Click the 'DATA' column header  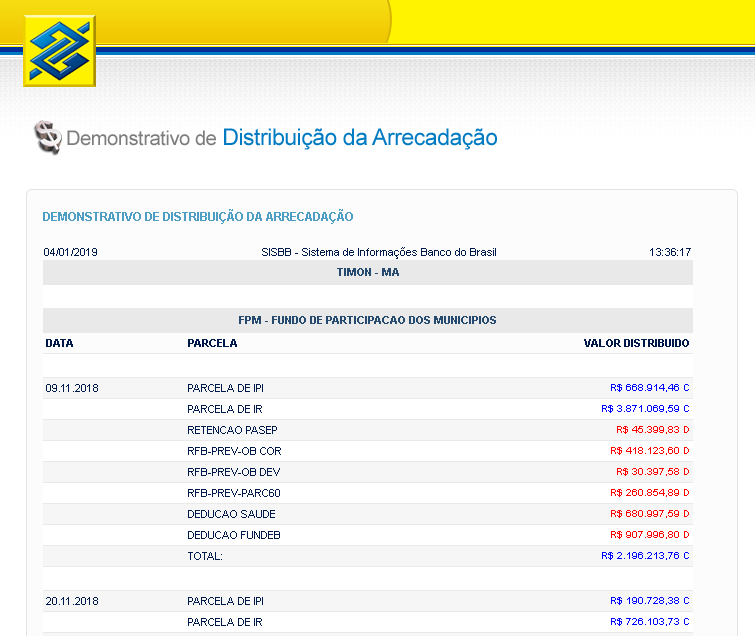[59, 343]
